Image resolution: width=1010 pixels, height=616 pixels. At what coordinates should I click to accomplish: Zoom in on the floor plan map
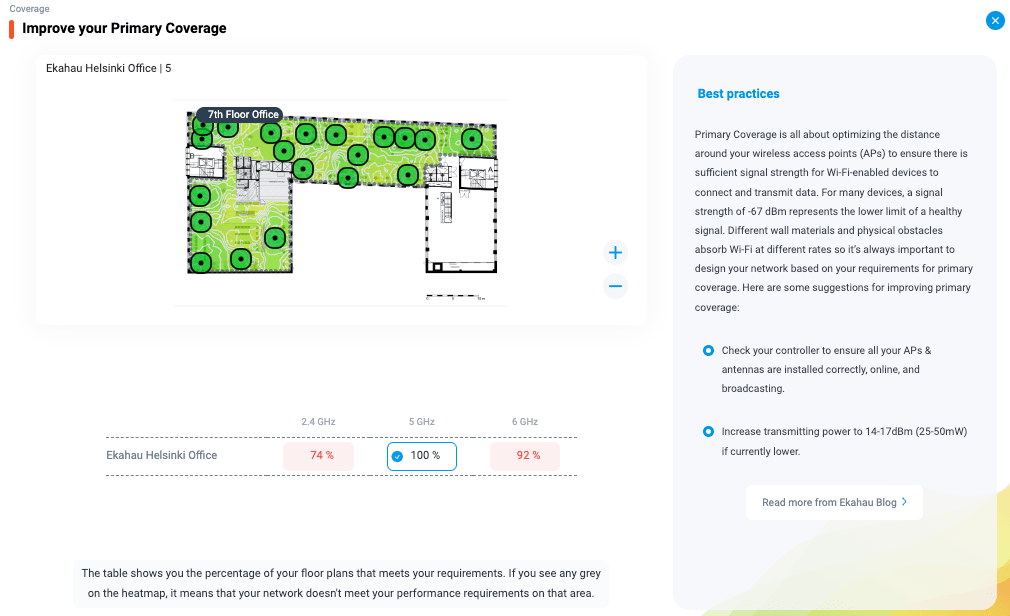tap(616, 253)
